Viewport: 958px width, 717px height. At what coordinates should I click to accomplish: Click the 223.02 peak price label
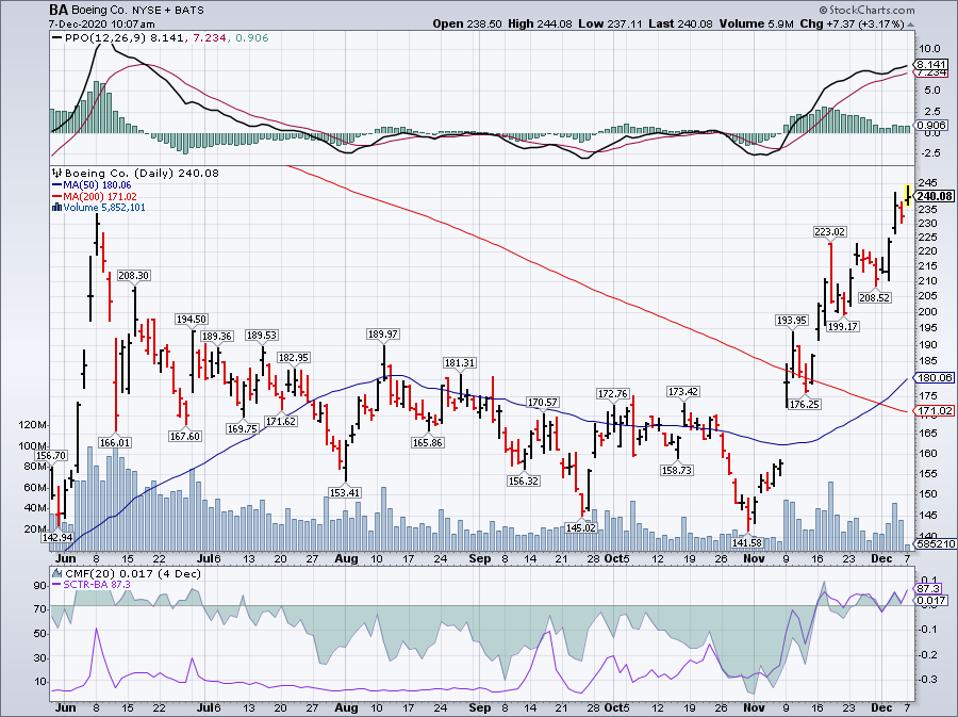click(830, 231)
